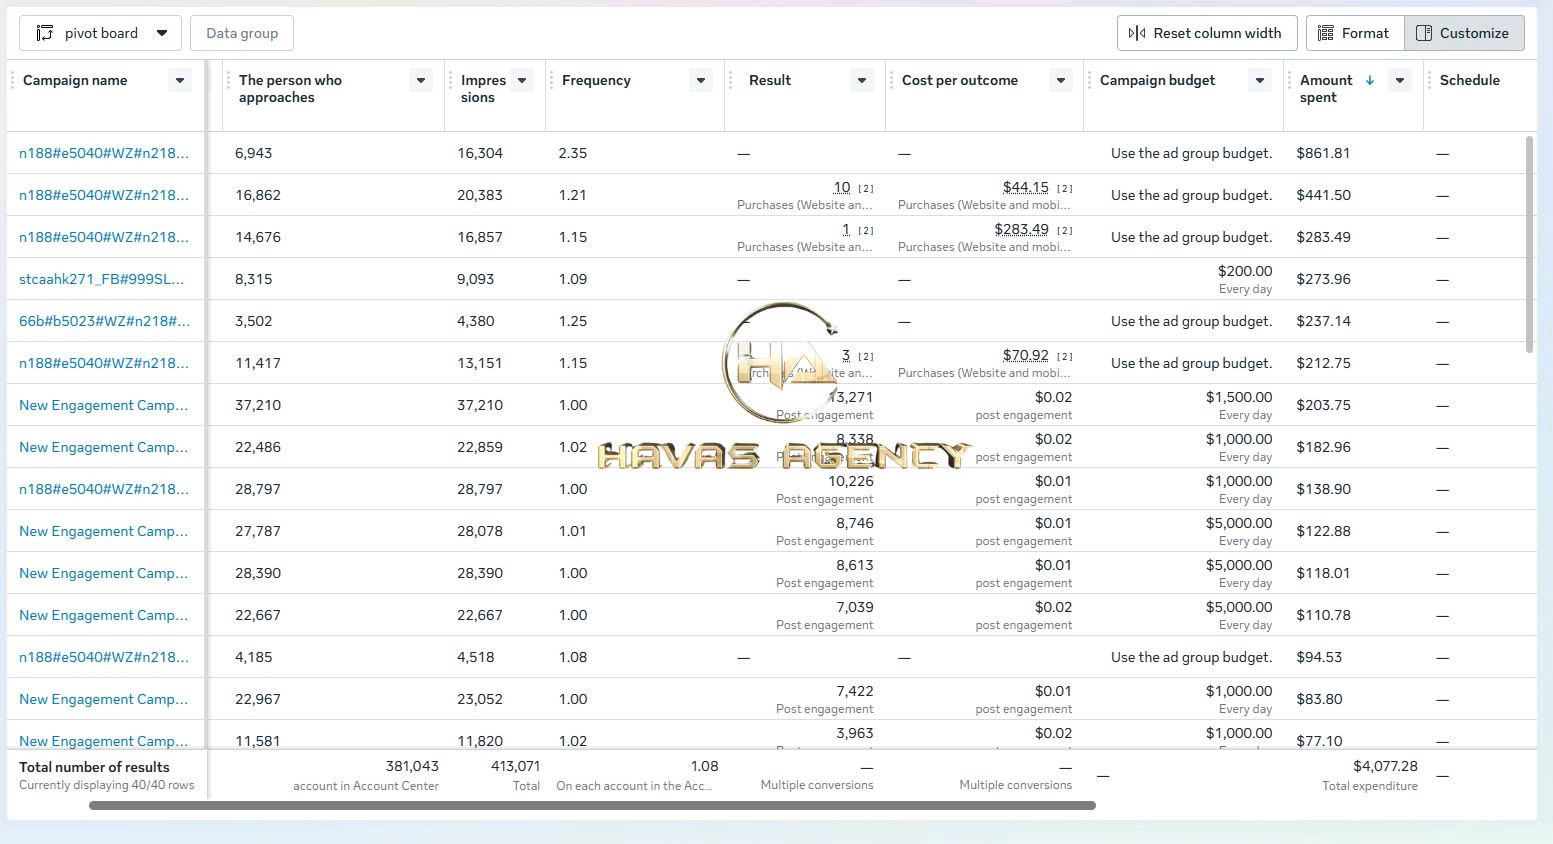Viewport: 1553px width, 844px height.
Task: Open the pivot board dropdown
Action: pyautogui.click(x=100, y=33)
